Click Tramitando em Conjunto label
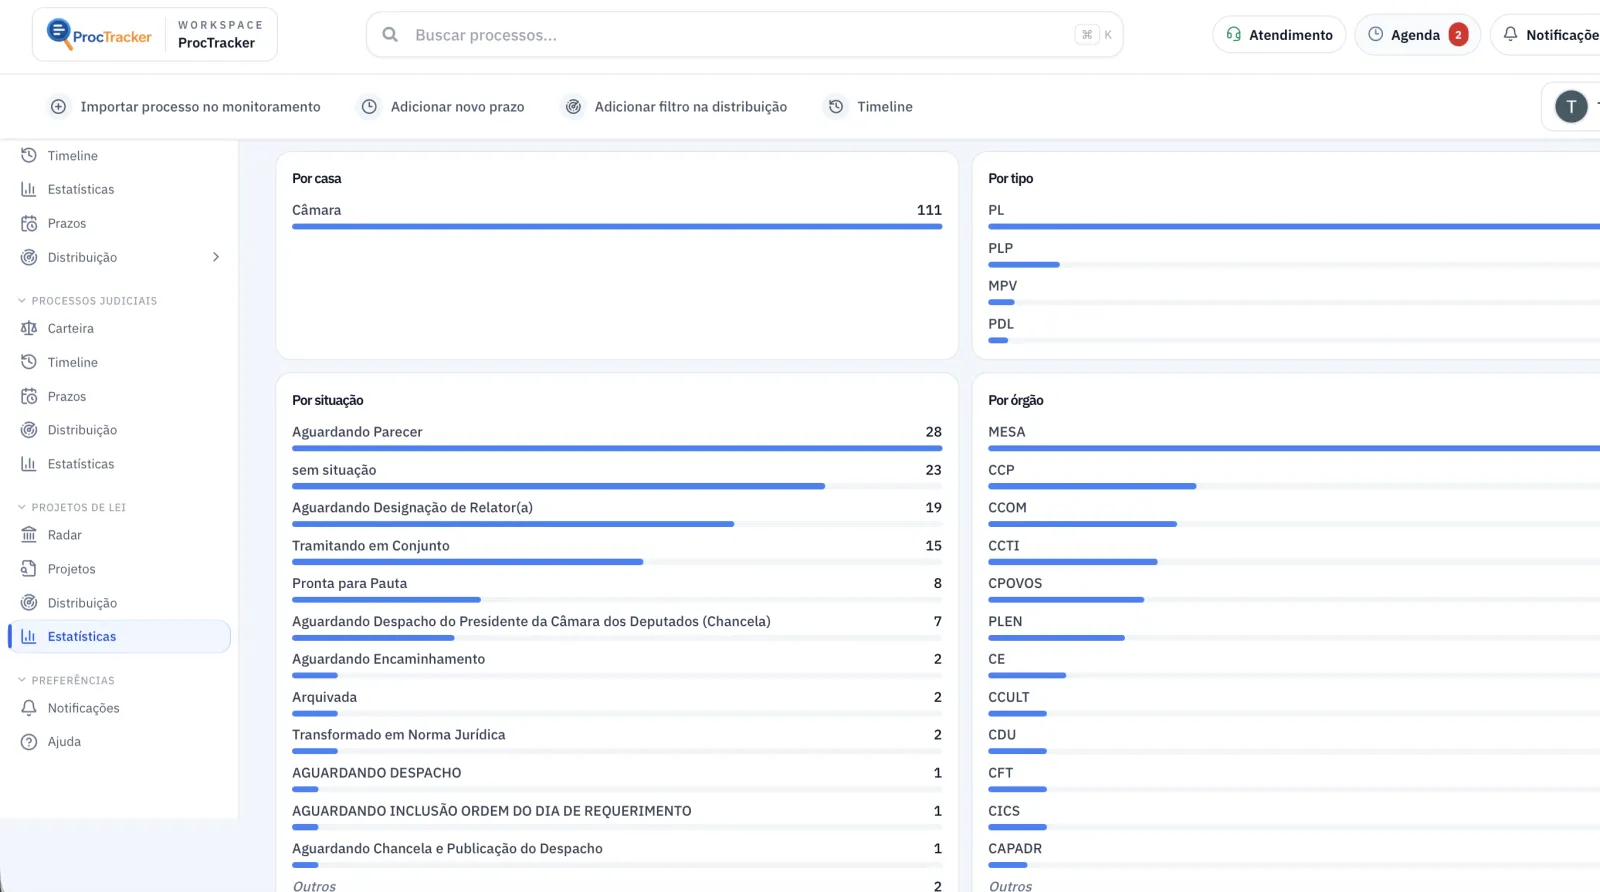 (371, 546)
